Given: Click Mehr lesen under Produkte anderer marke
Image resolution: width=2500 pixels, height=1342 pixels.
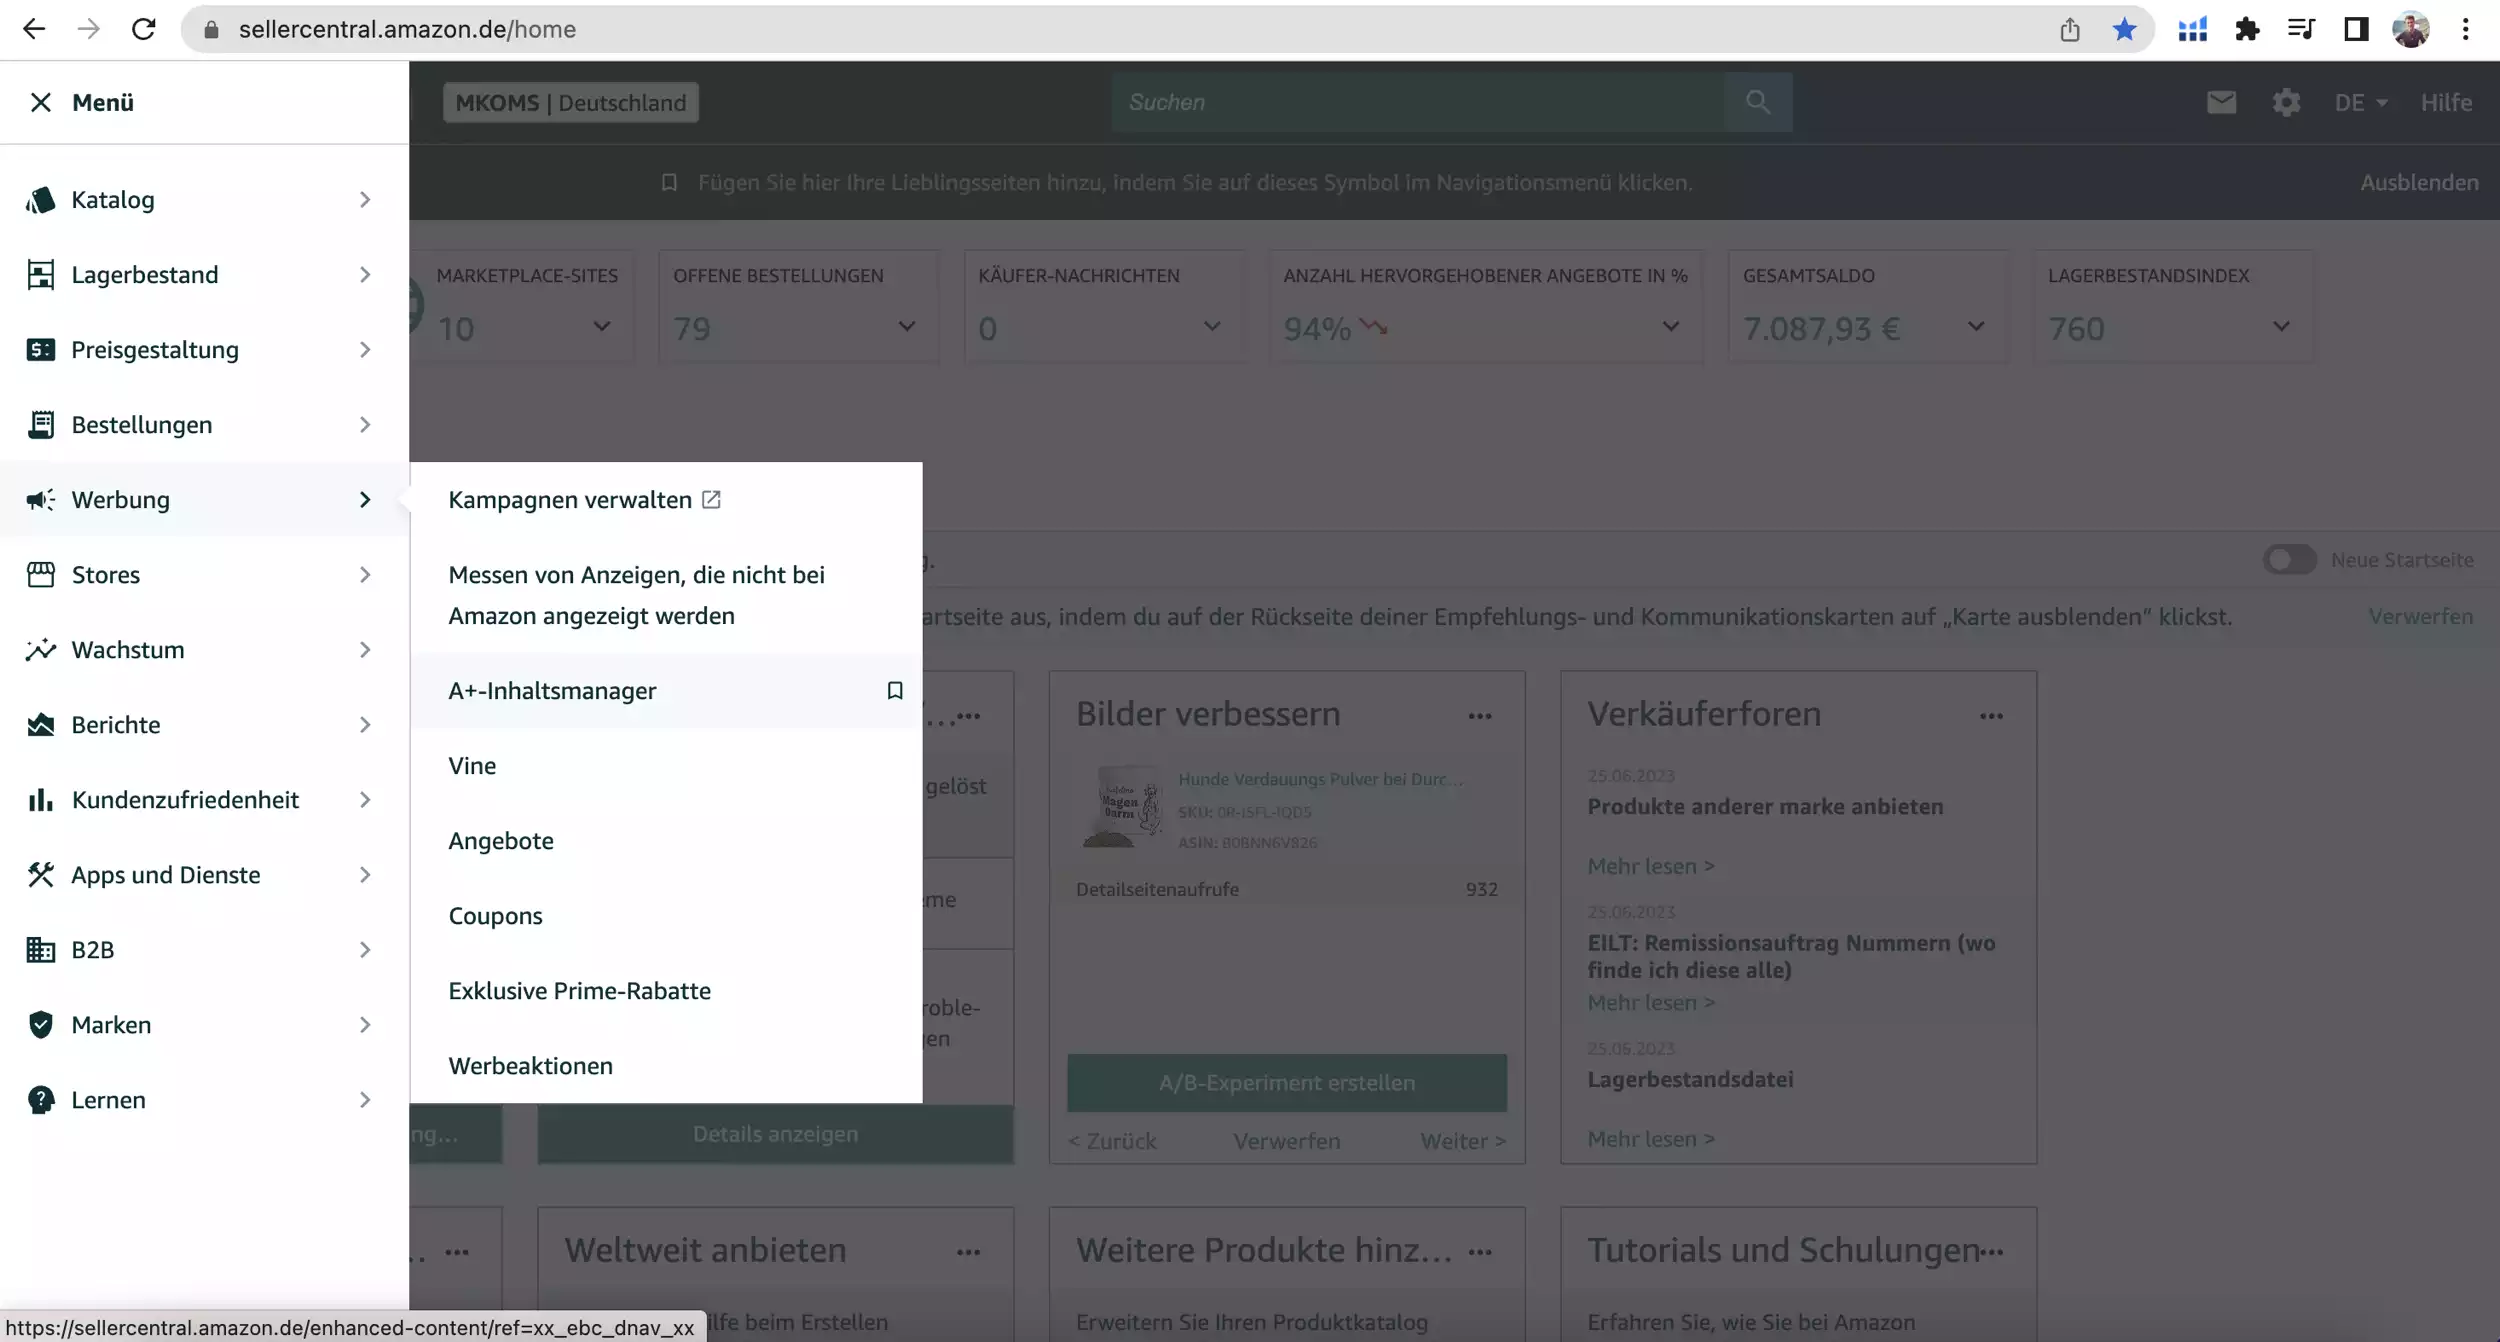Looking at the screenshot, I should coord(1650,866).
